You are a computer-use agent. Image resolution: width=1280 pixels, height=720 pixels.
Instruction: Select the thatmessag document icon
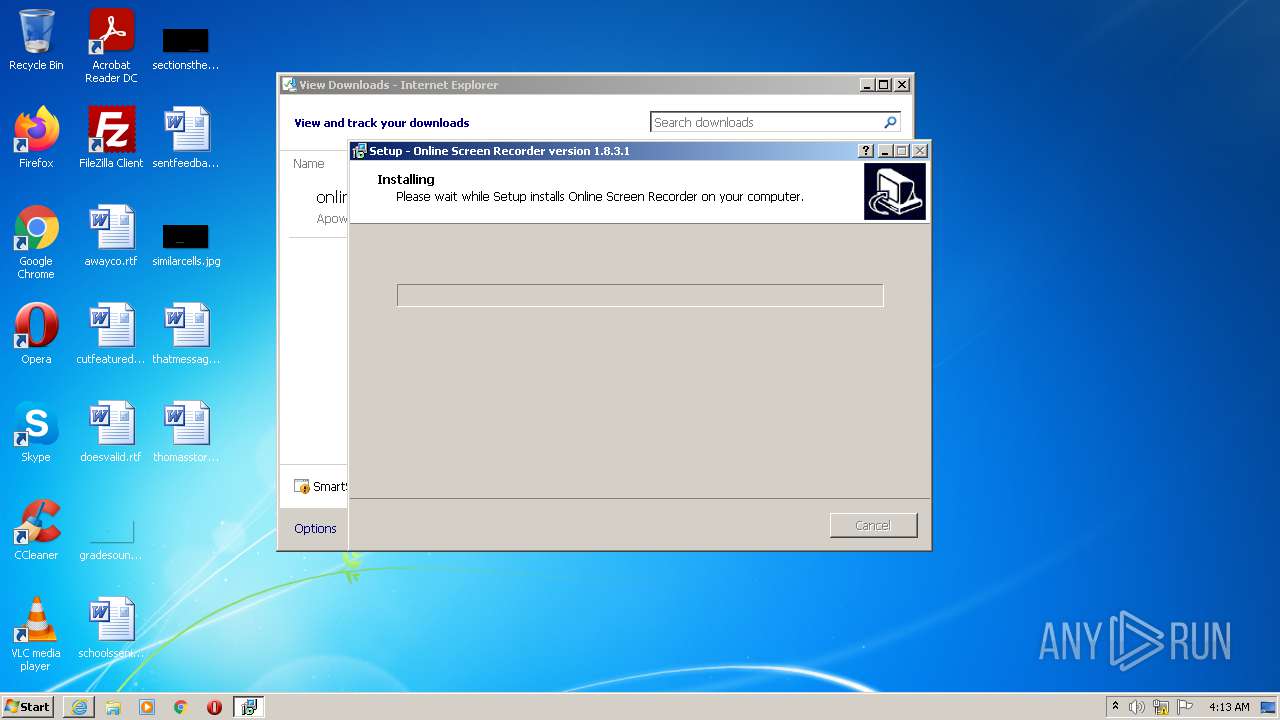pos(186,334)
